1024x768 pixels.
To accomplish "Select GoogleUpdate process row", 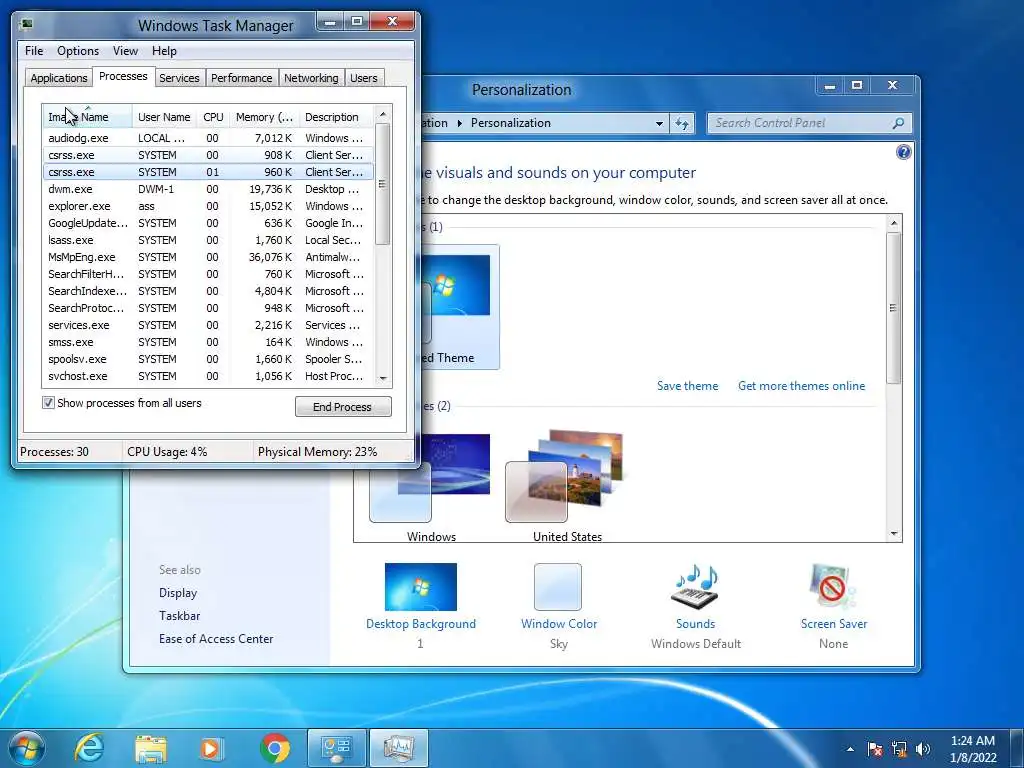I will coord(208,223).
